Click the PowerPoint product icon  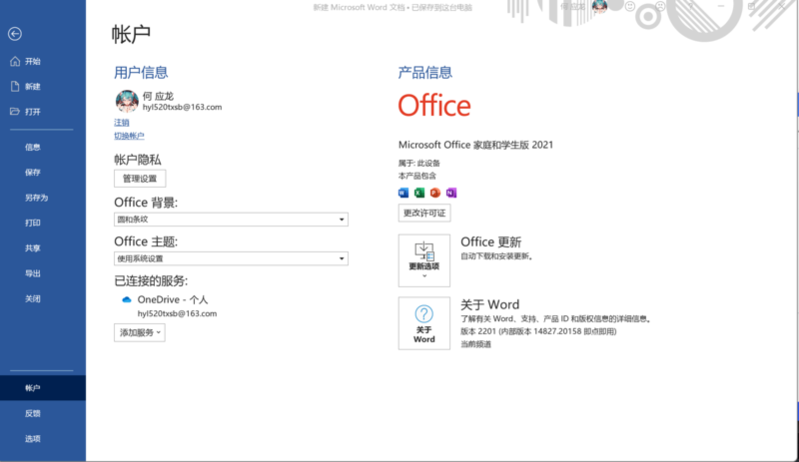tap(435, 192)
